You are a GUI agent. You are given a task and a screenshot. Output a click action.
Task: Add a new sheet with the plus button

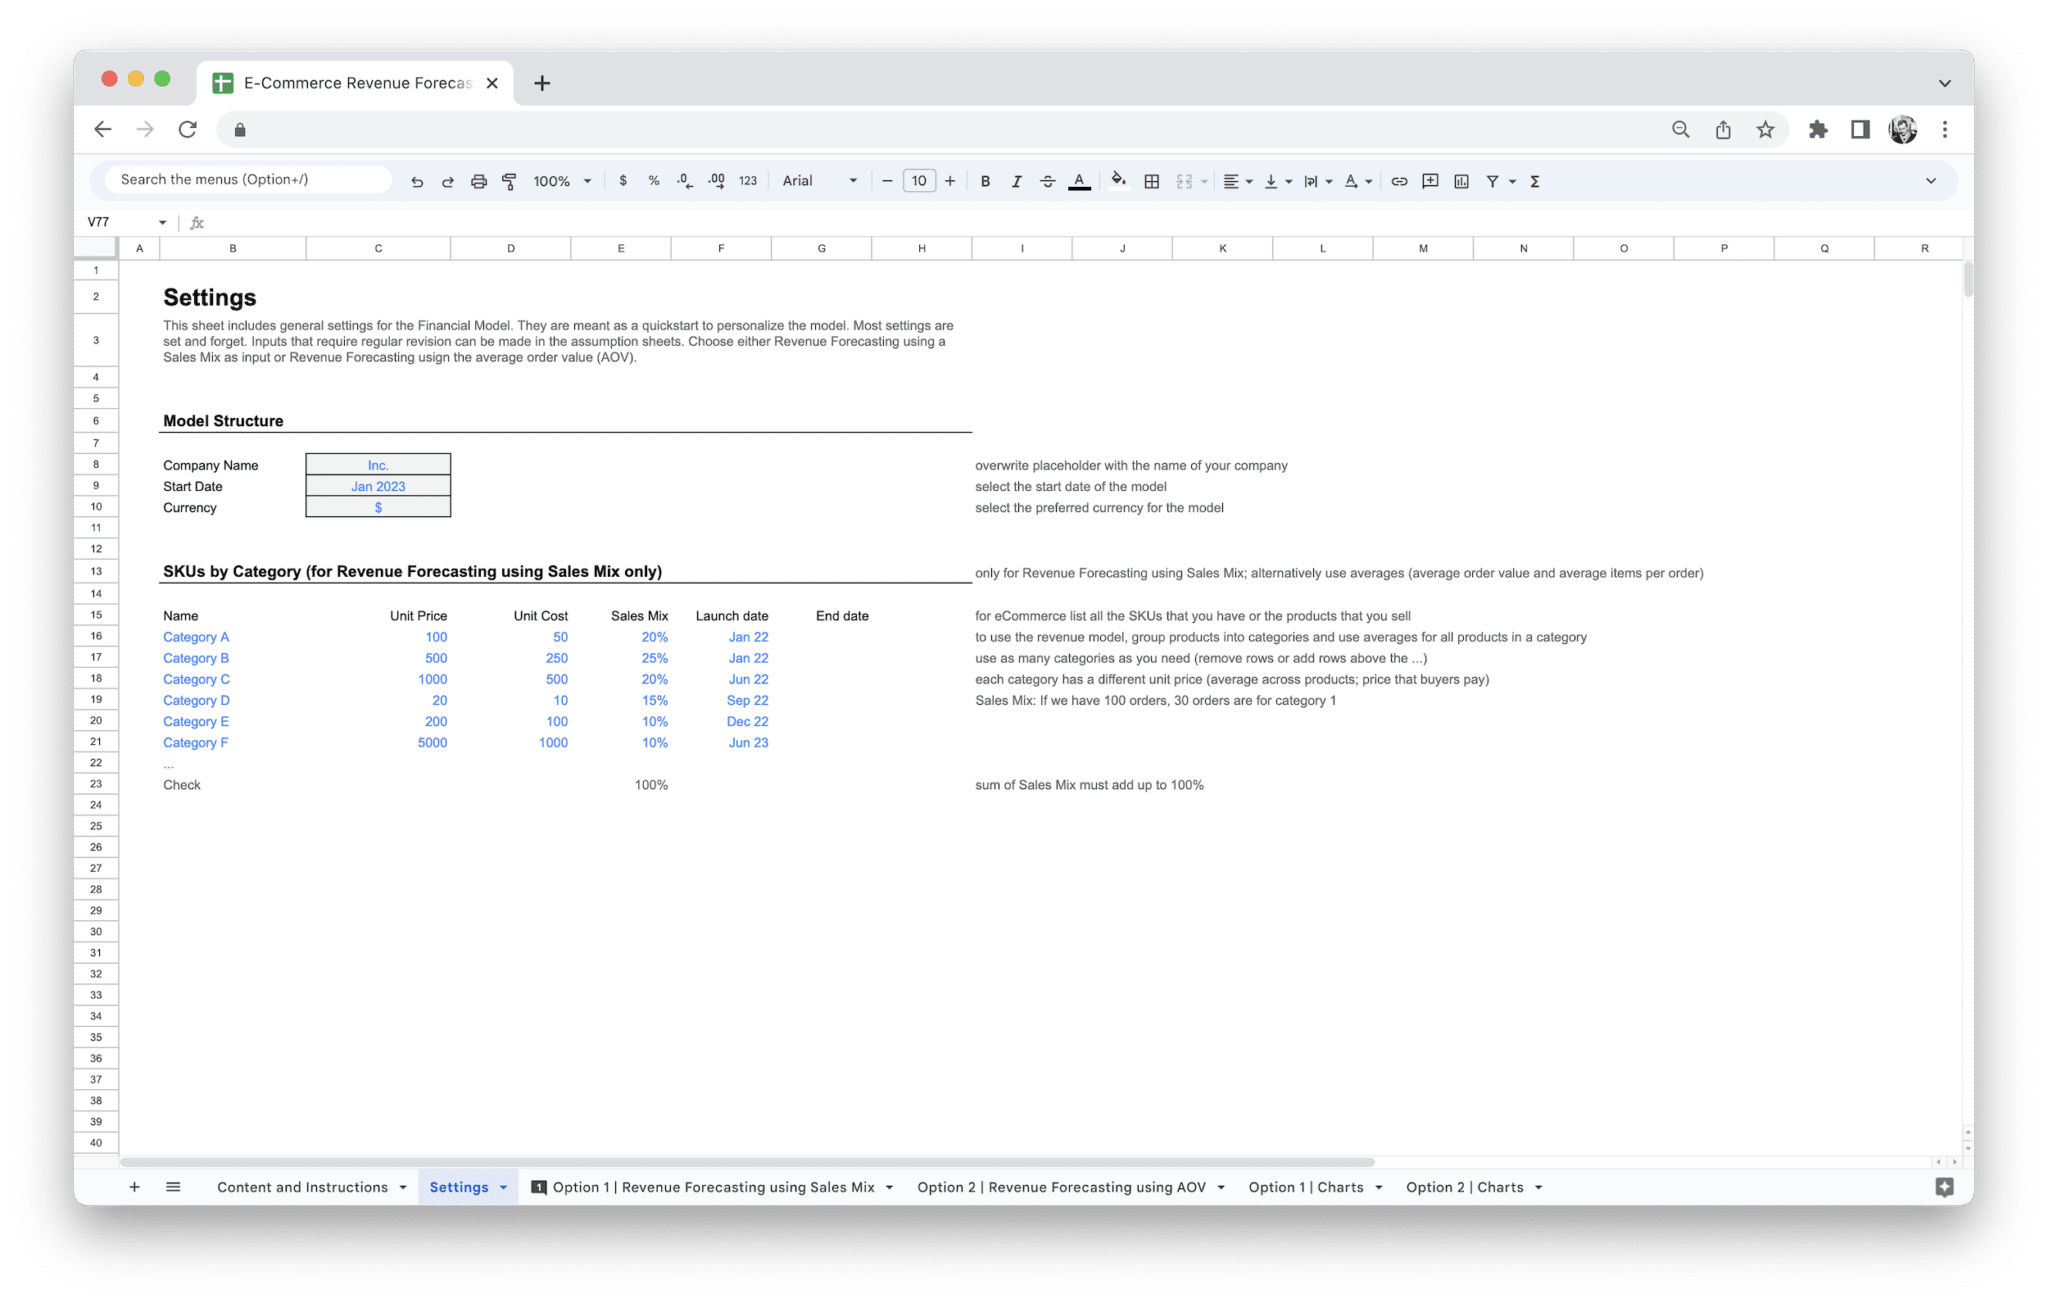click(x=134, y=1187)
